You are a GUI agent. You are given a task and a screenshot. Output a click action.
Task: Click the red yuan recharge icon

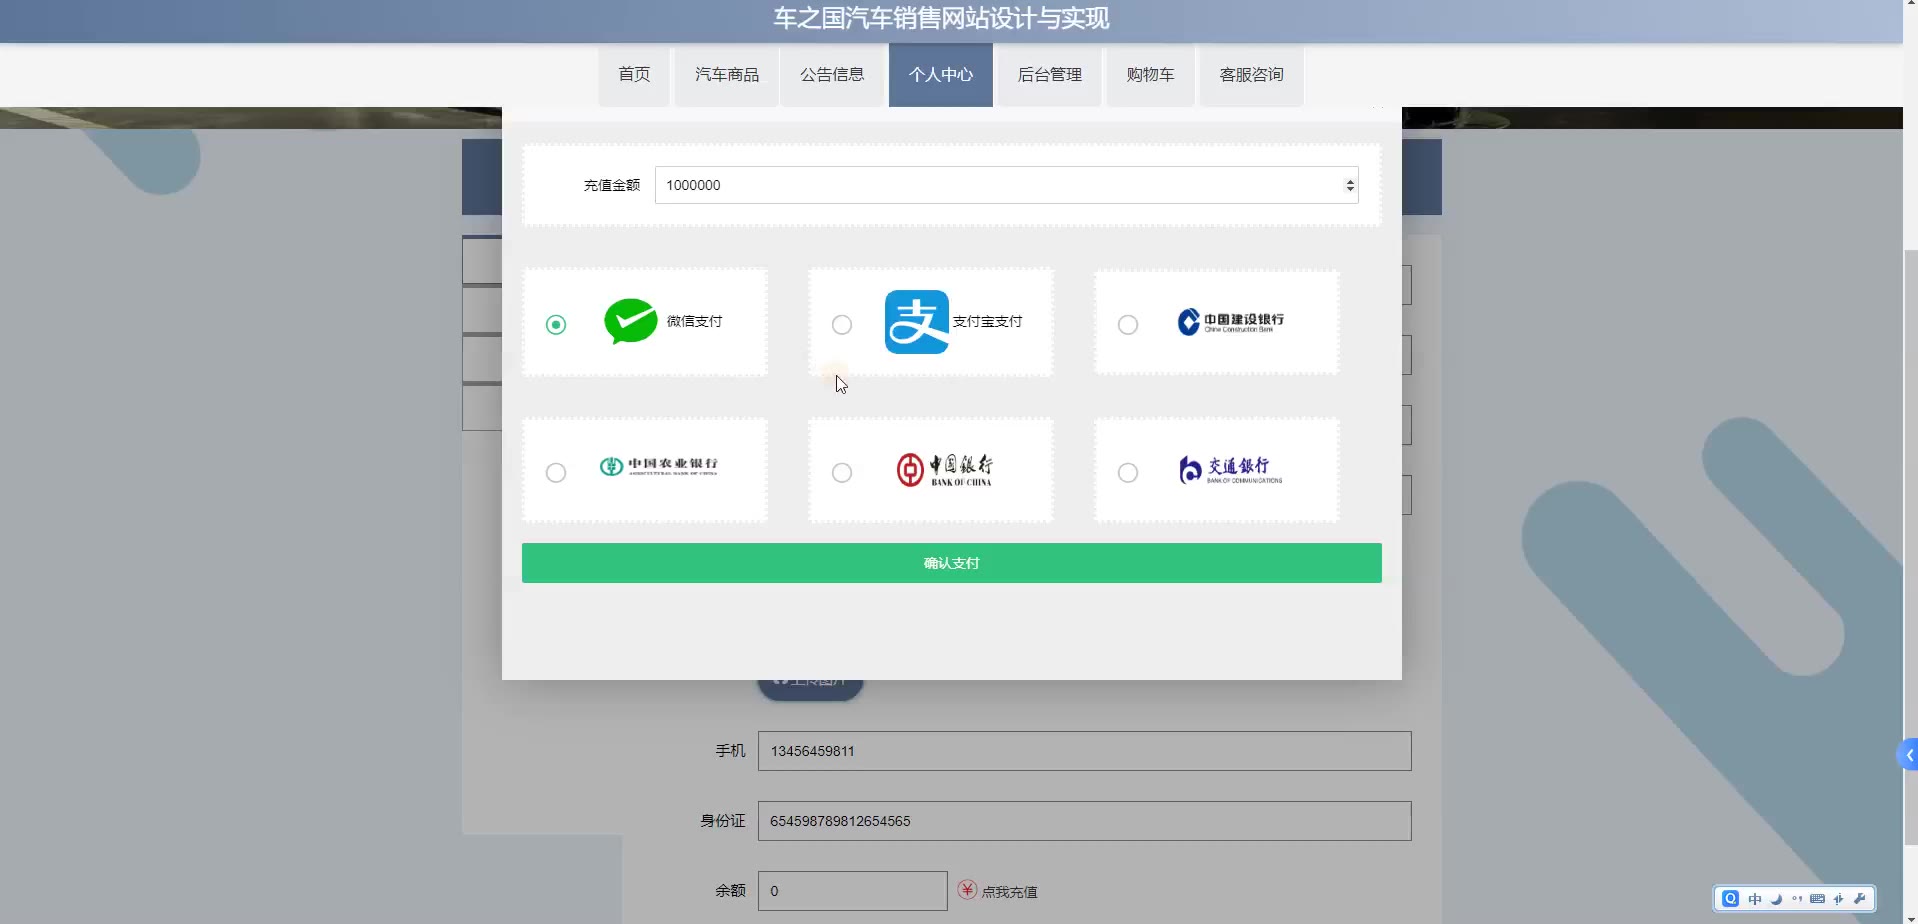(x=967, y=890)
